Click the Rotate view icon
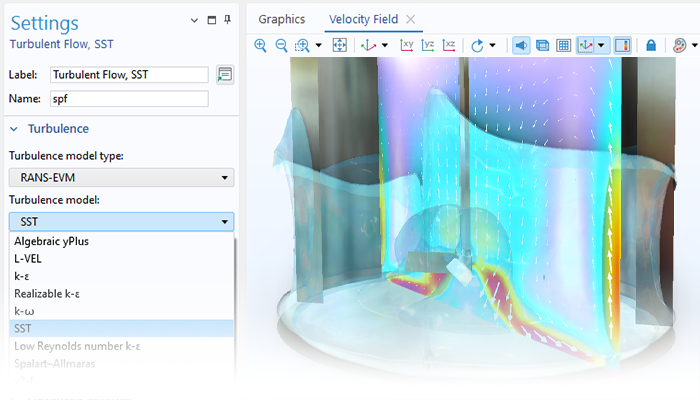Viewport: 700px width, 400px height. [x=477, y=45]
